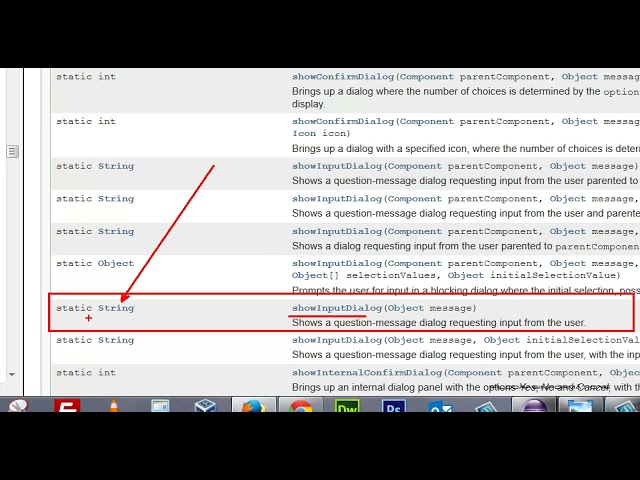The width and height of the screenshot is (640, 480).
Task: Click the Object[] link before selectionValues
Action: pos(316,275)
